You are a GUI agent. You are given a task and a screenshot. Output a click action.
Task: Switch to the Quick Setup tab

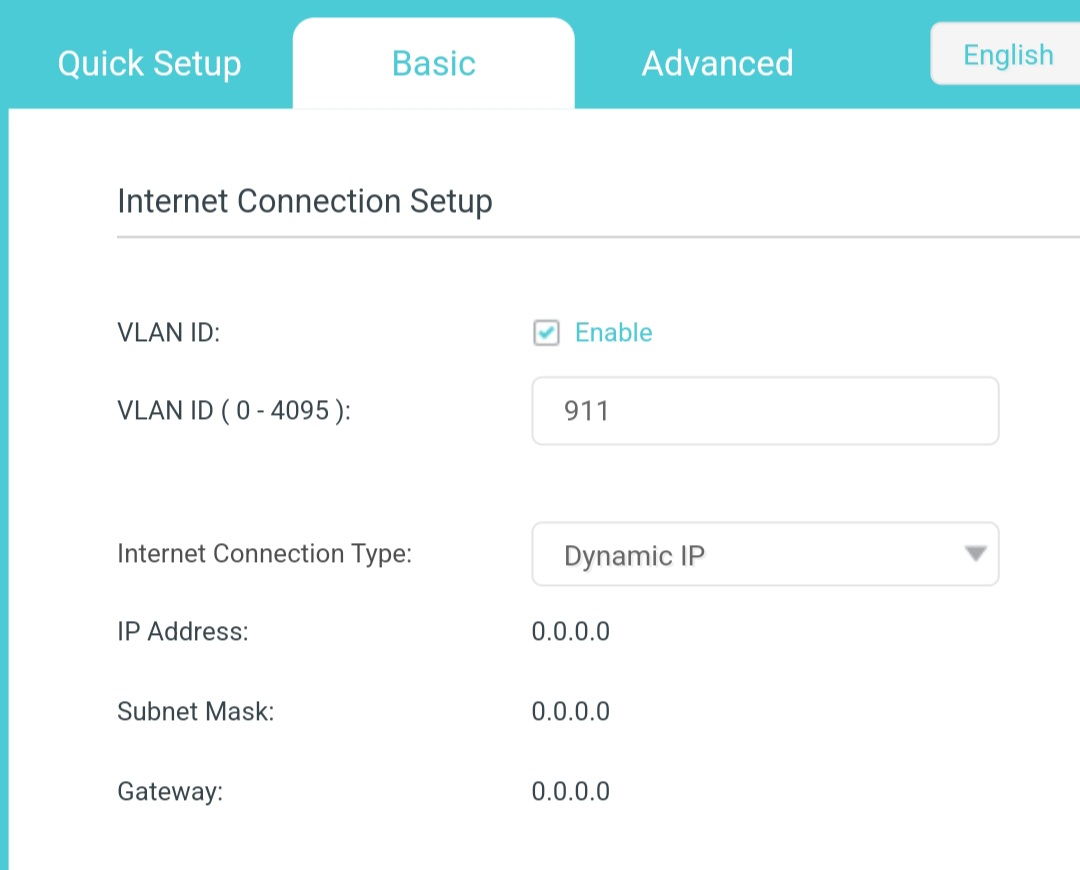149,63
